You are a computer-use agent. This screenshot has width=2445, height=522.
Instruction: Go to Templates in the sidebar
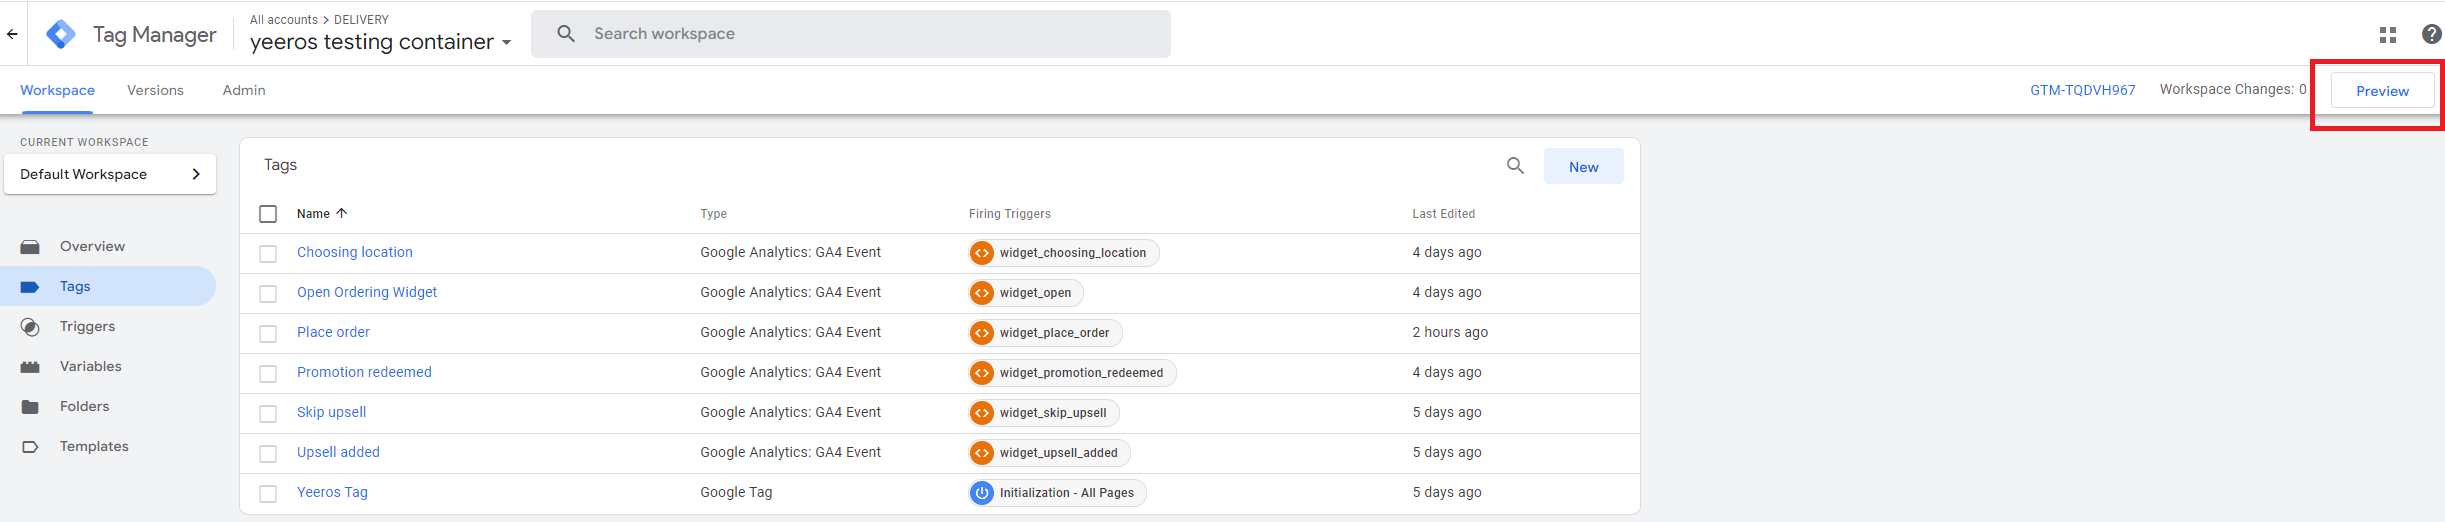coord(94,446)
